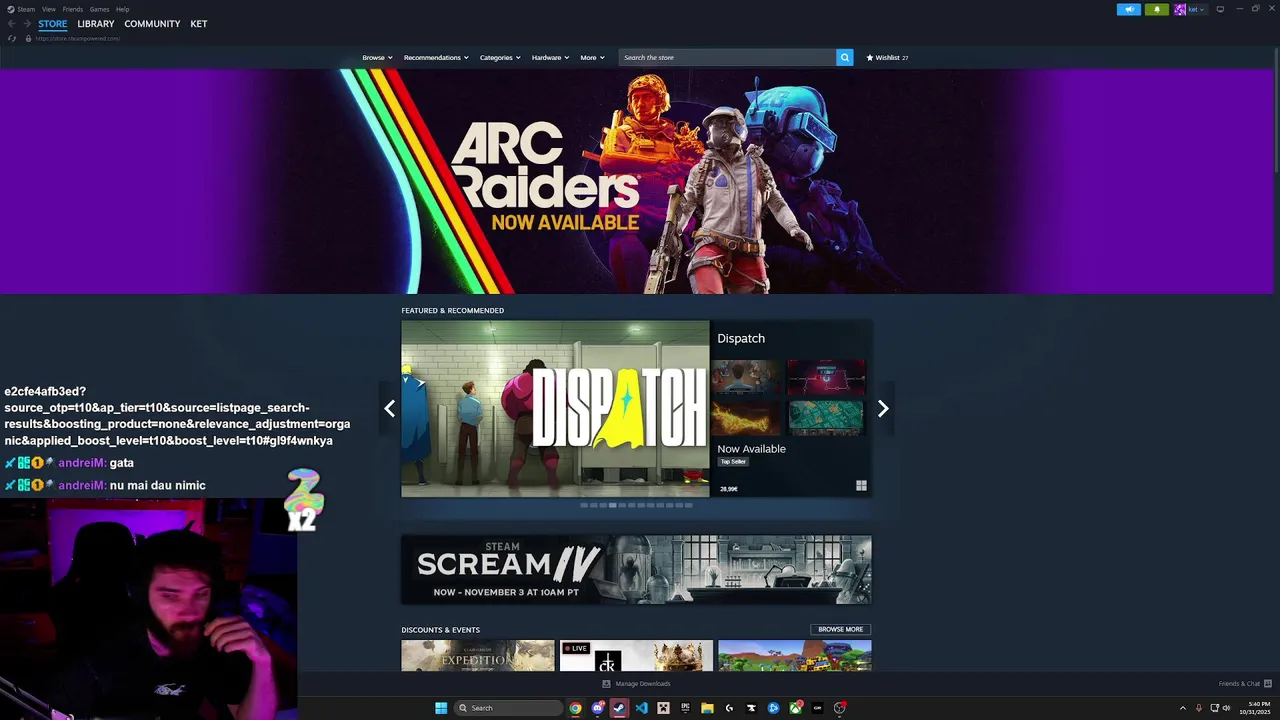The height and width of the screenshot is (720, 1280).
Task: View Dispatch bottom-right screenshot thumbnail
Action: [826, 418]
